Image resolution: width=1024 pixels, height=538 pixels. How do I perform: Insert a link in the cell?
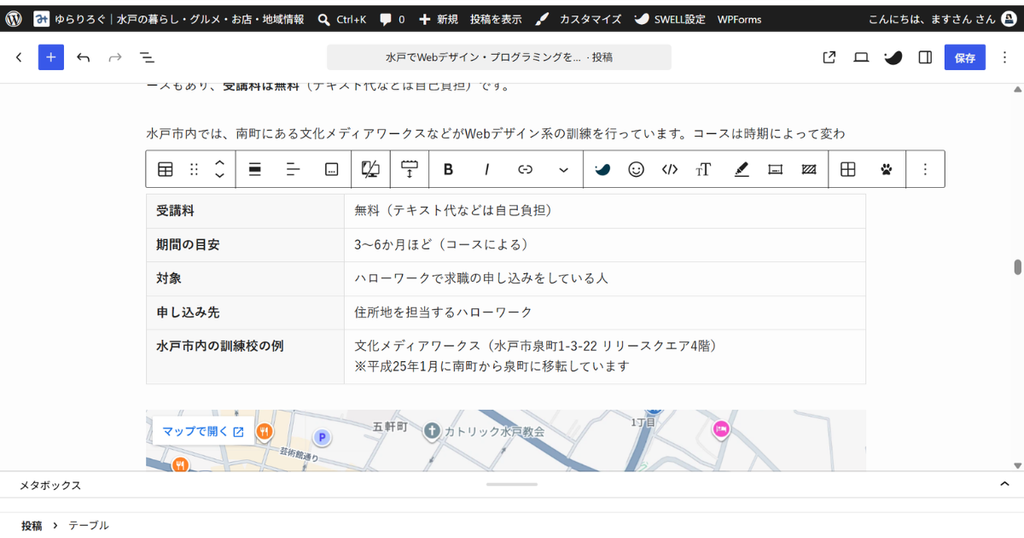coord(525,169)
